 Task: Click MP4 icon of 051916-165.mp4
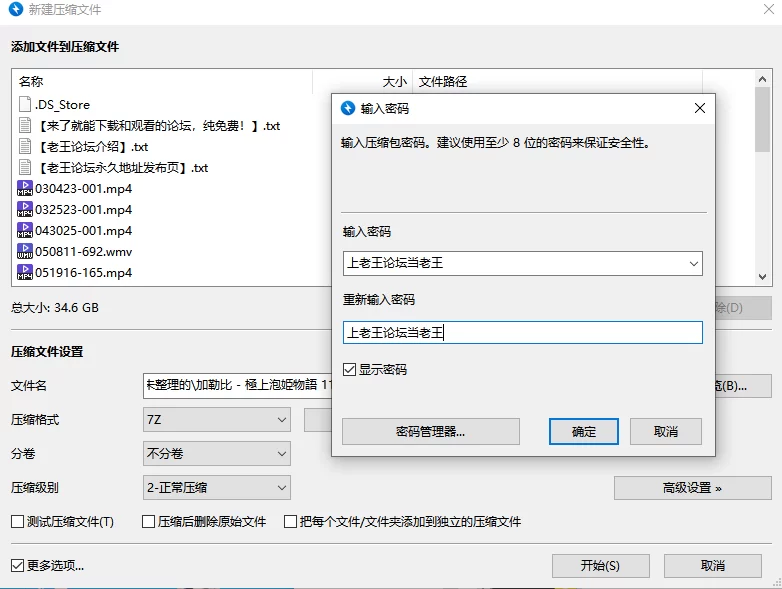tap(24, 272)
